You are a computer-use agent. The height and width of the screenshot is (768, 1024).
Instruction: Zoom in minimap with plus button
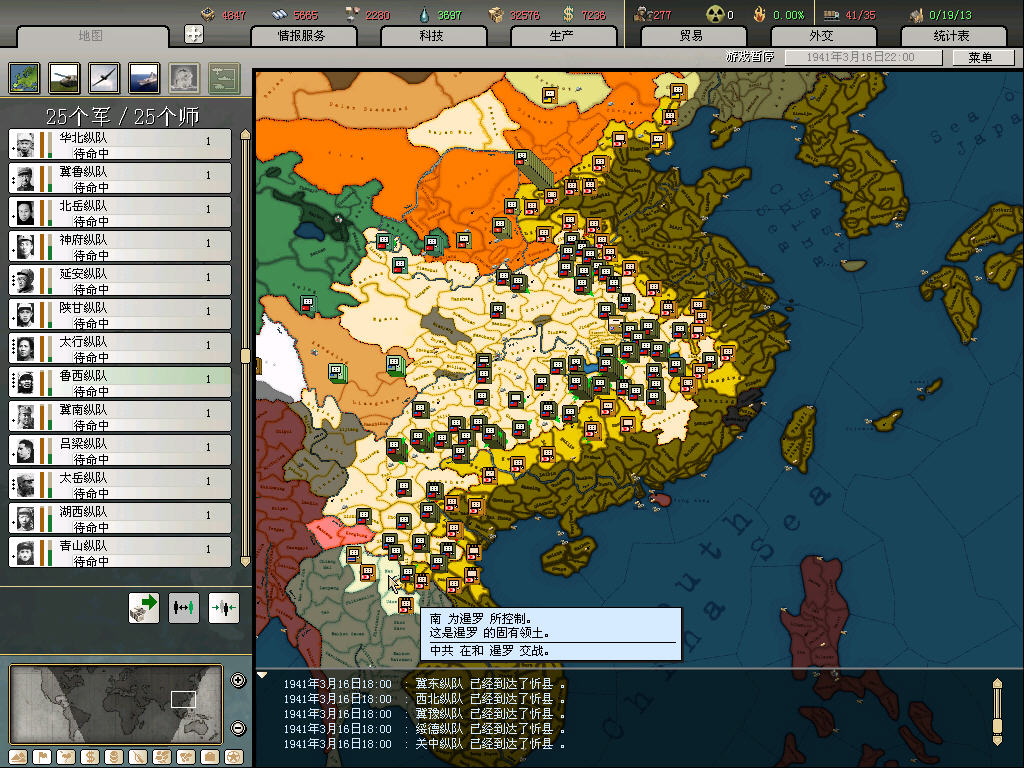238,680
